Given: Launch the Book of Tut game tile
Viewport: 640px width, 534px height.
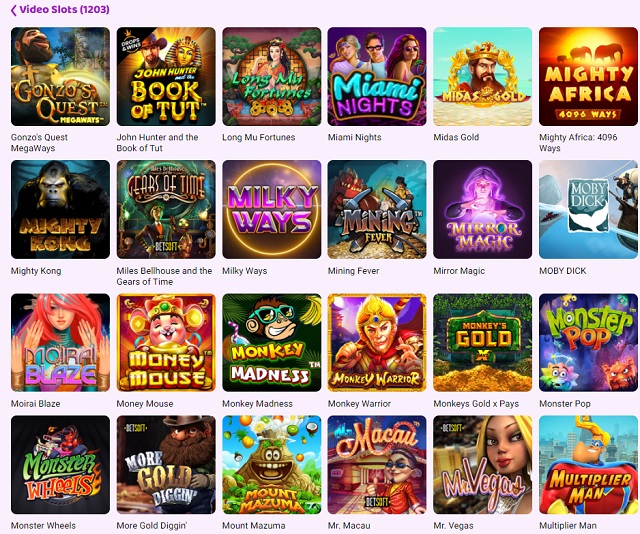Looking at the screenshot, I should click(x=166, y=76).
